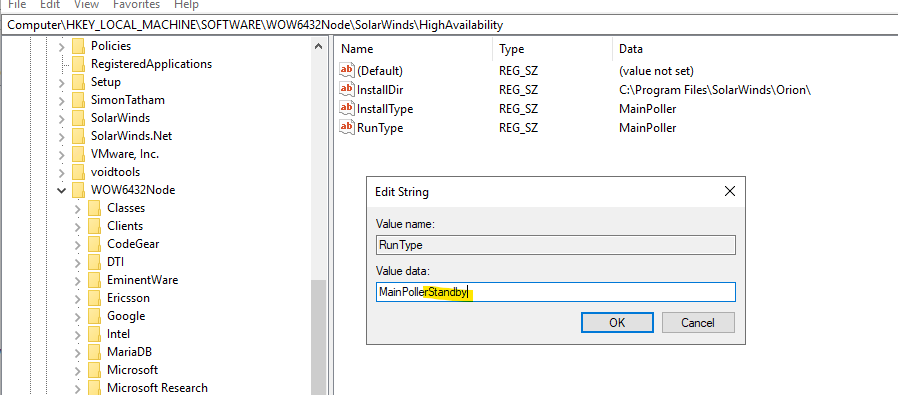Close the Edit String dialog

730,191
